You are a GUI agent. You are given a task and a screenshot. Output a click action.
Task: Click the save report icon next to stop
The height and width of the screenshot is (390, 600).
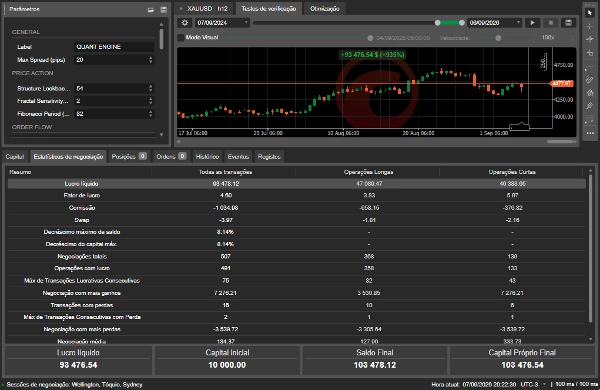(x=569, y=23)
